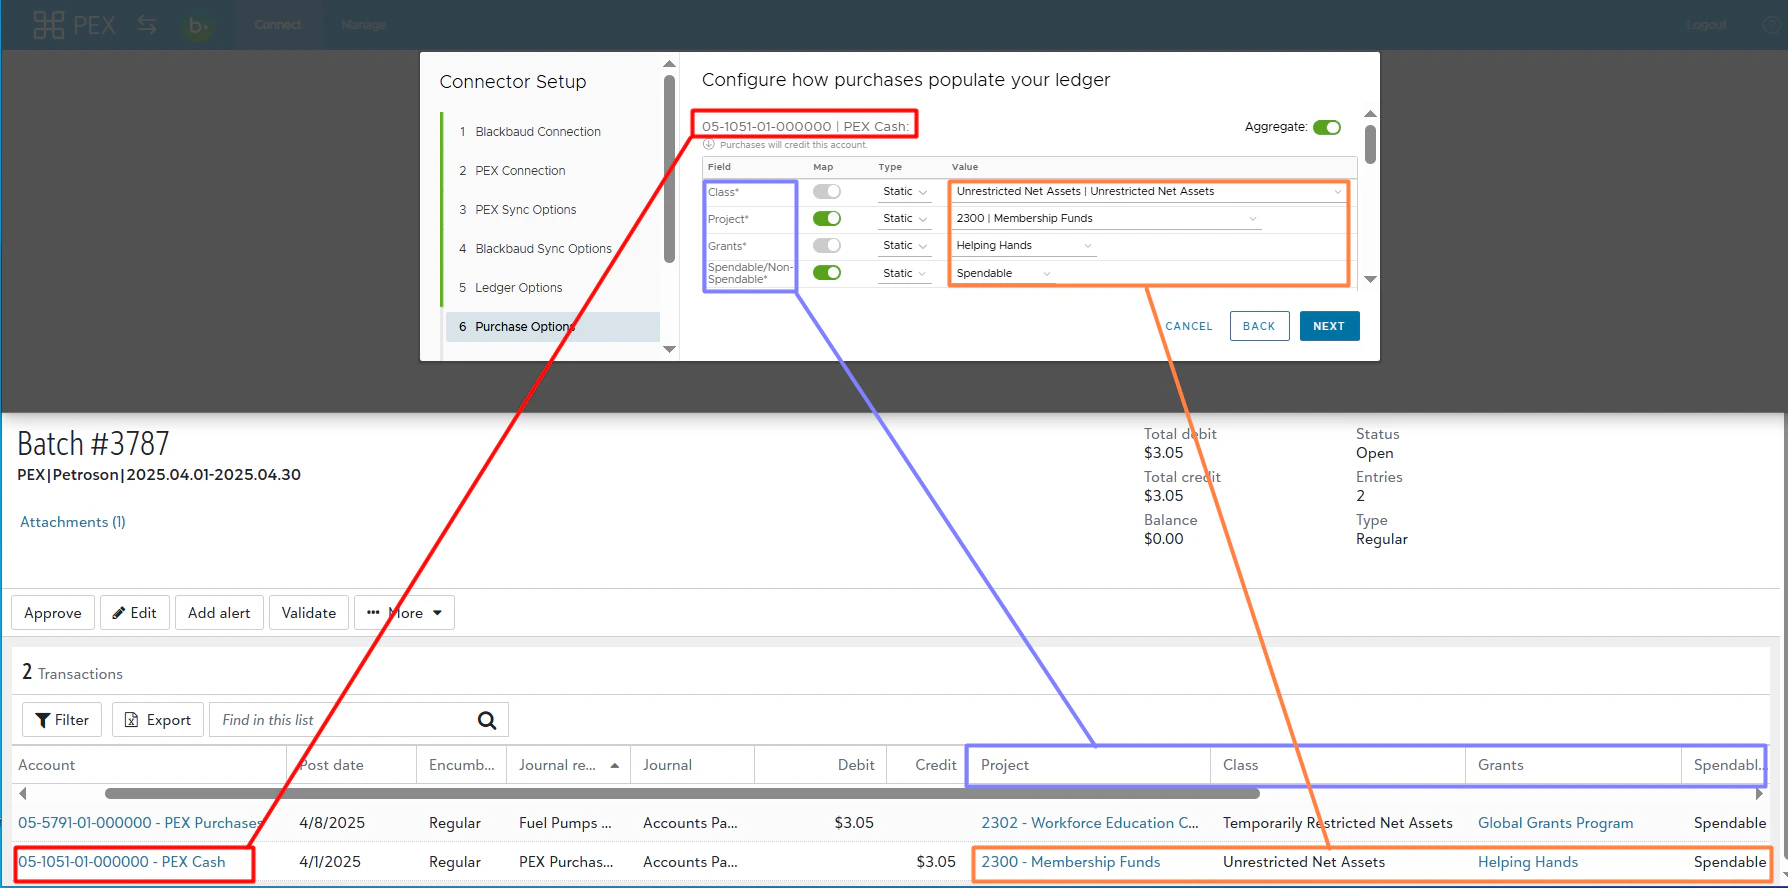Enable the Class map toggle

(x=827, y=191)
